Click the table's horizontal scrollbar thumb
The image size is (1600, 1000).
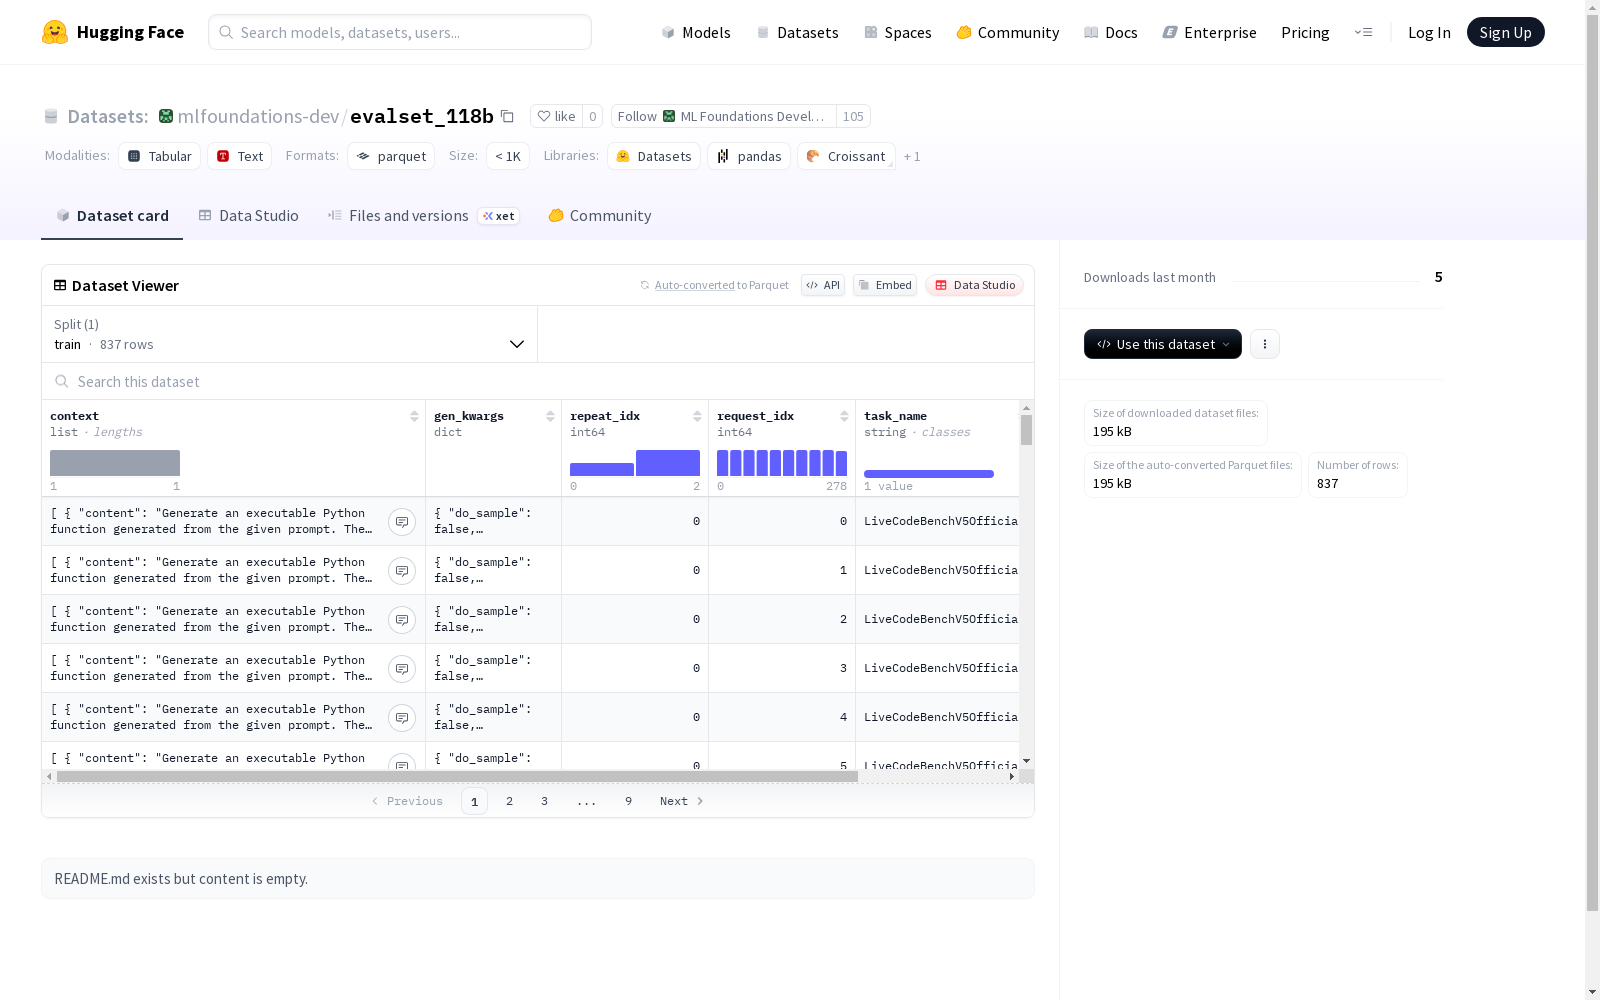457,776
